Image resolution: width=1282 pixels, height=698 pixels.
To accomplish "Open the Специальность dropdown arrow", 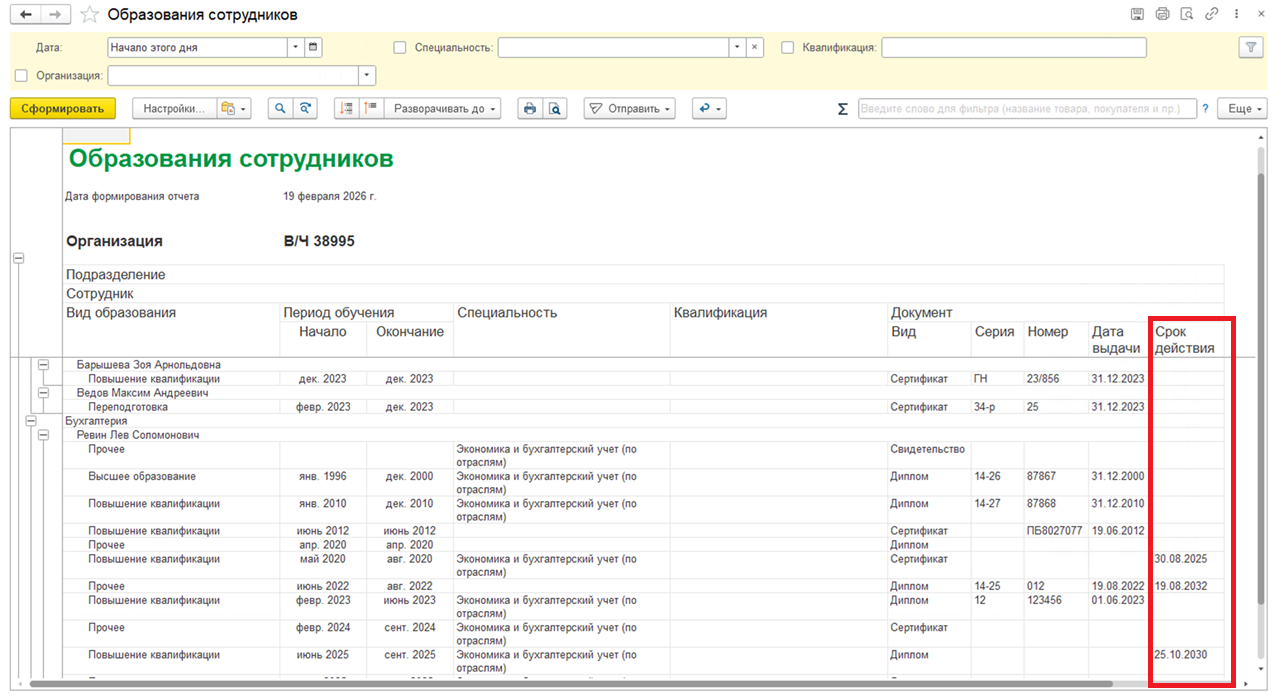I will (x=738, y=47).
